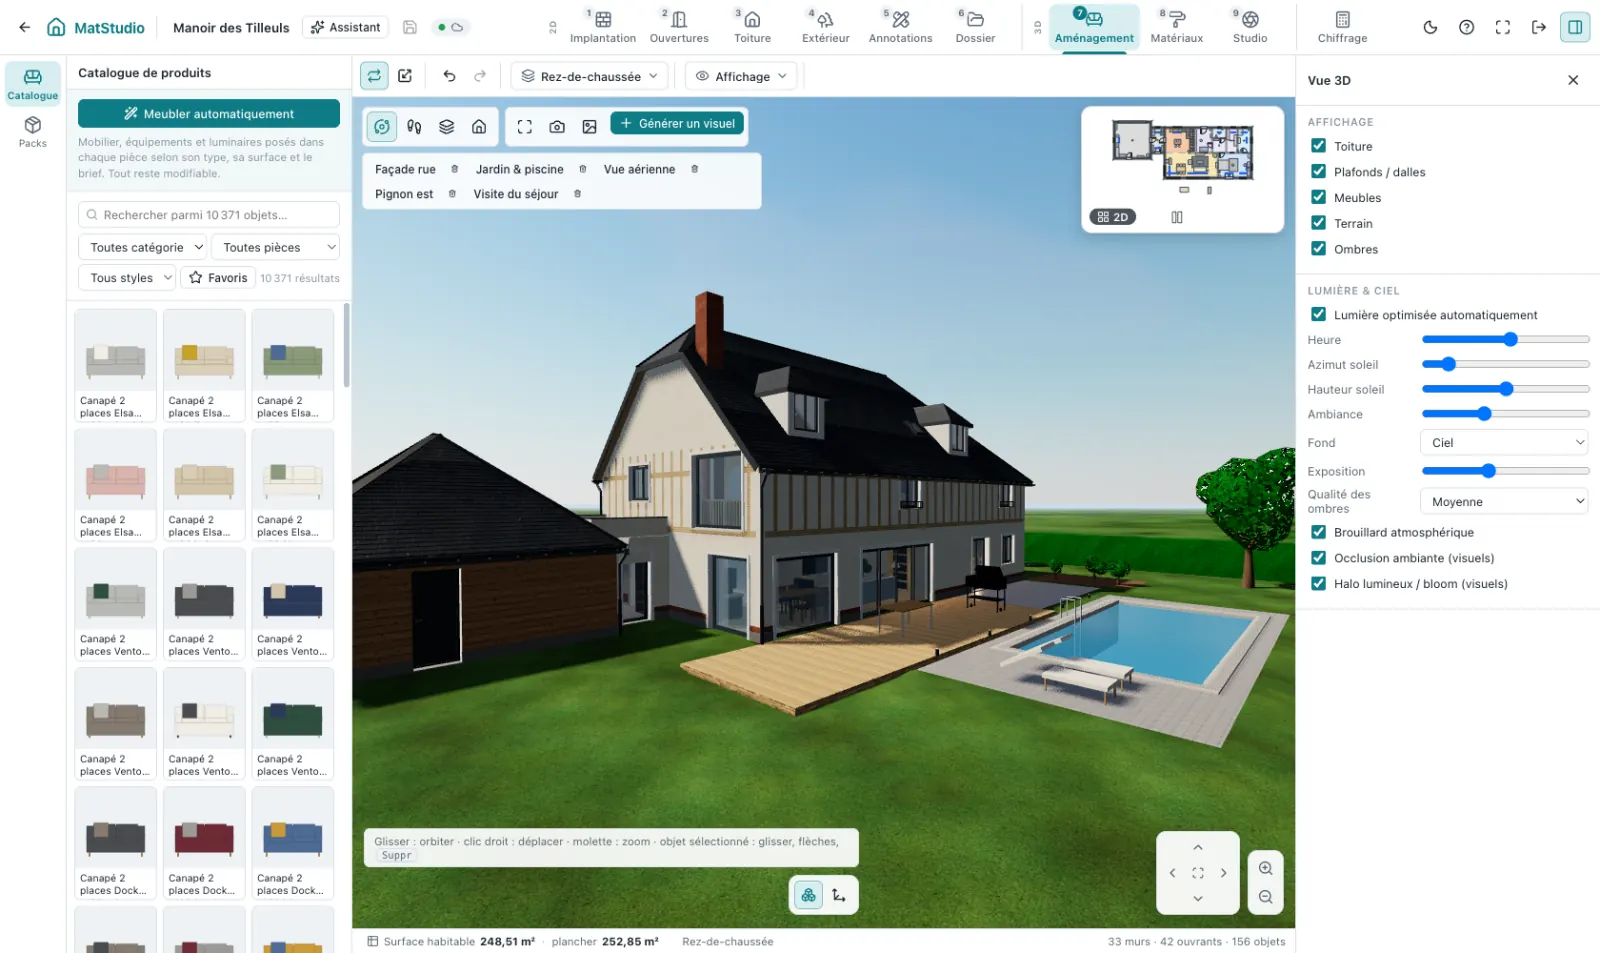Select the orbit camera mode icon
Viewport: 1600px width, 953px height.
point(381,126)
